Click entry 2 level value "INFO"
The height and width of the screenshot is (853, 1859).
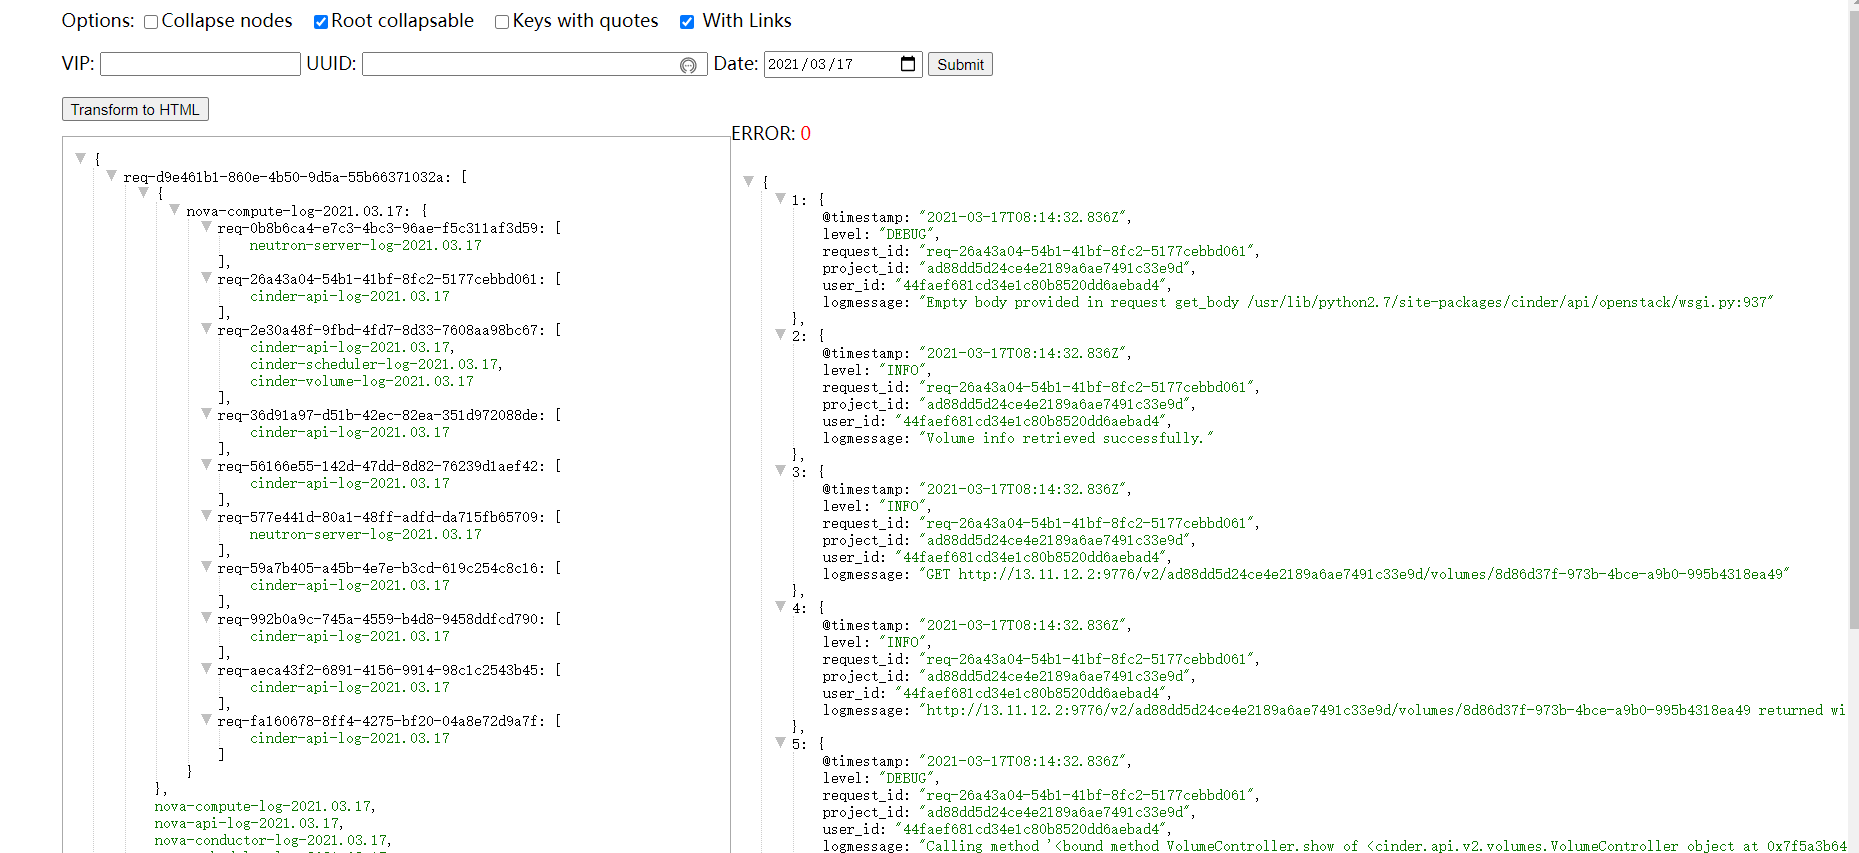point(903,370)
